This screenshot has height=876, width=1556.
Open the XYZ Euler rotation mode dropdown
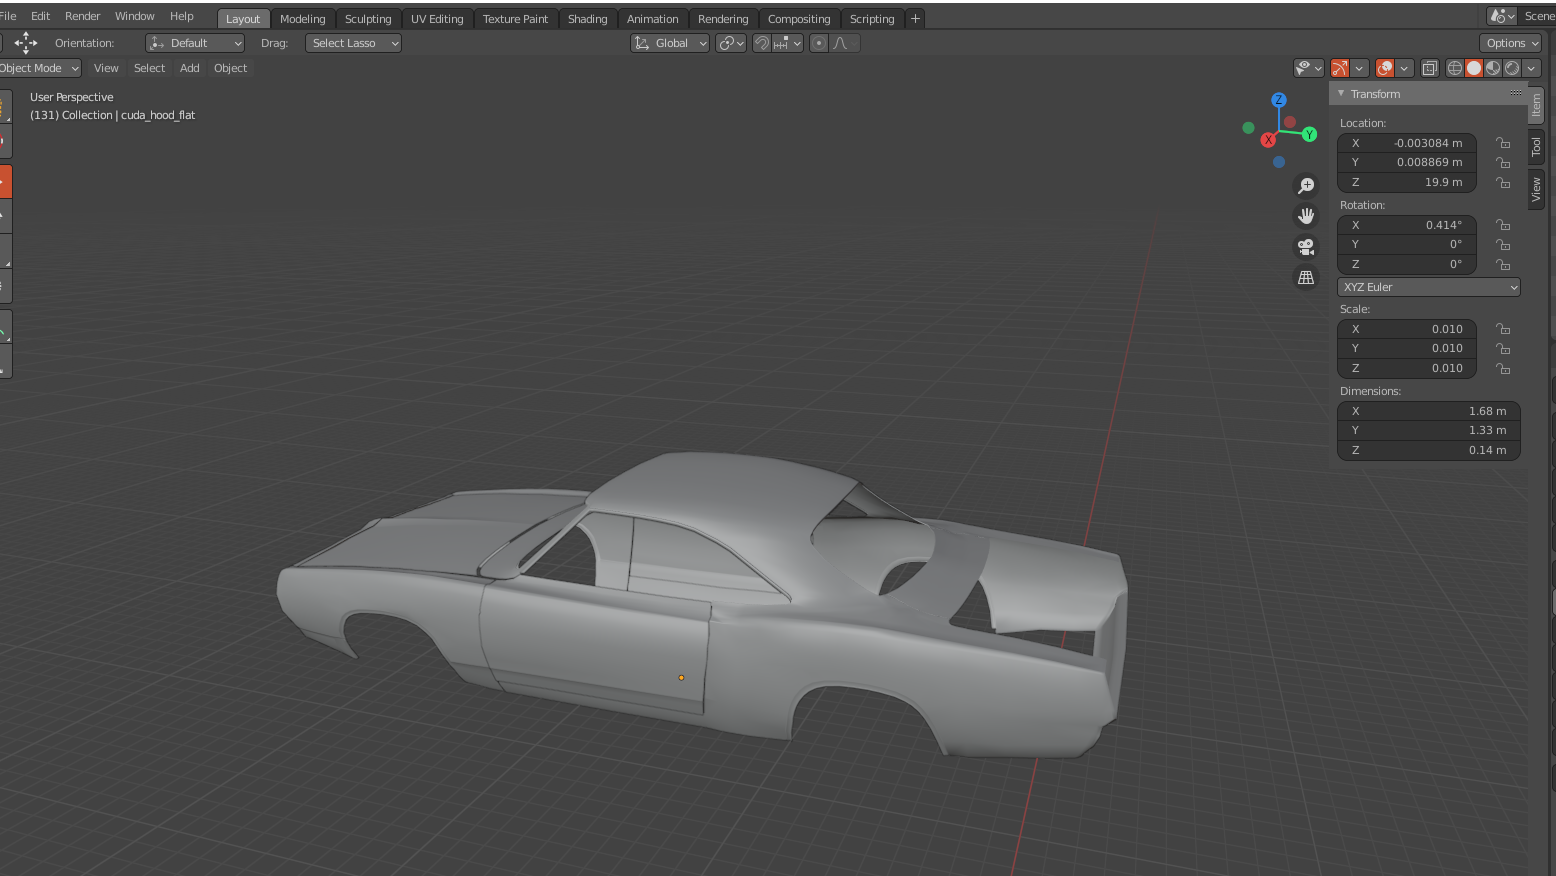tap(1428, 287)
